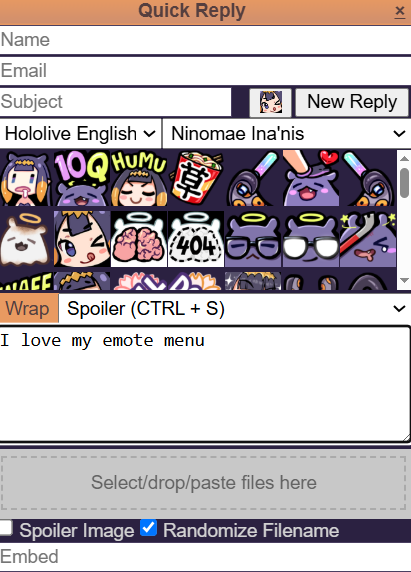411x572 pixels.
Task: Toggle emote menu via Ina face button
Action: tap(270, 102)
